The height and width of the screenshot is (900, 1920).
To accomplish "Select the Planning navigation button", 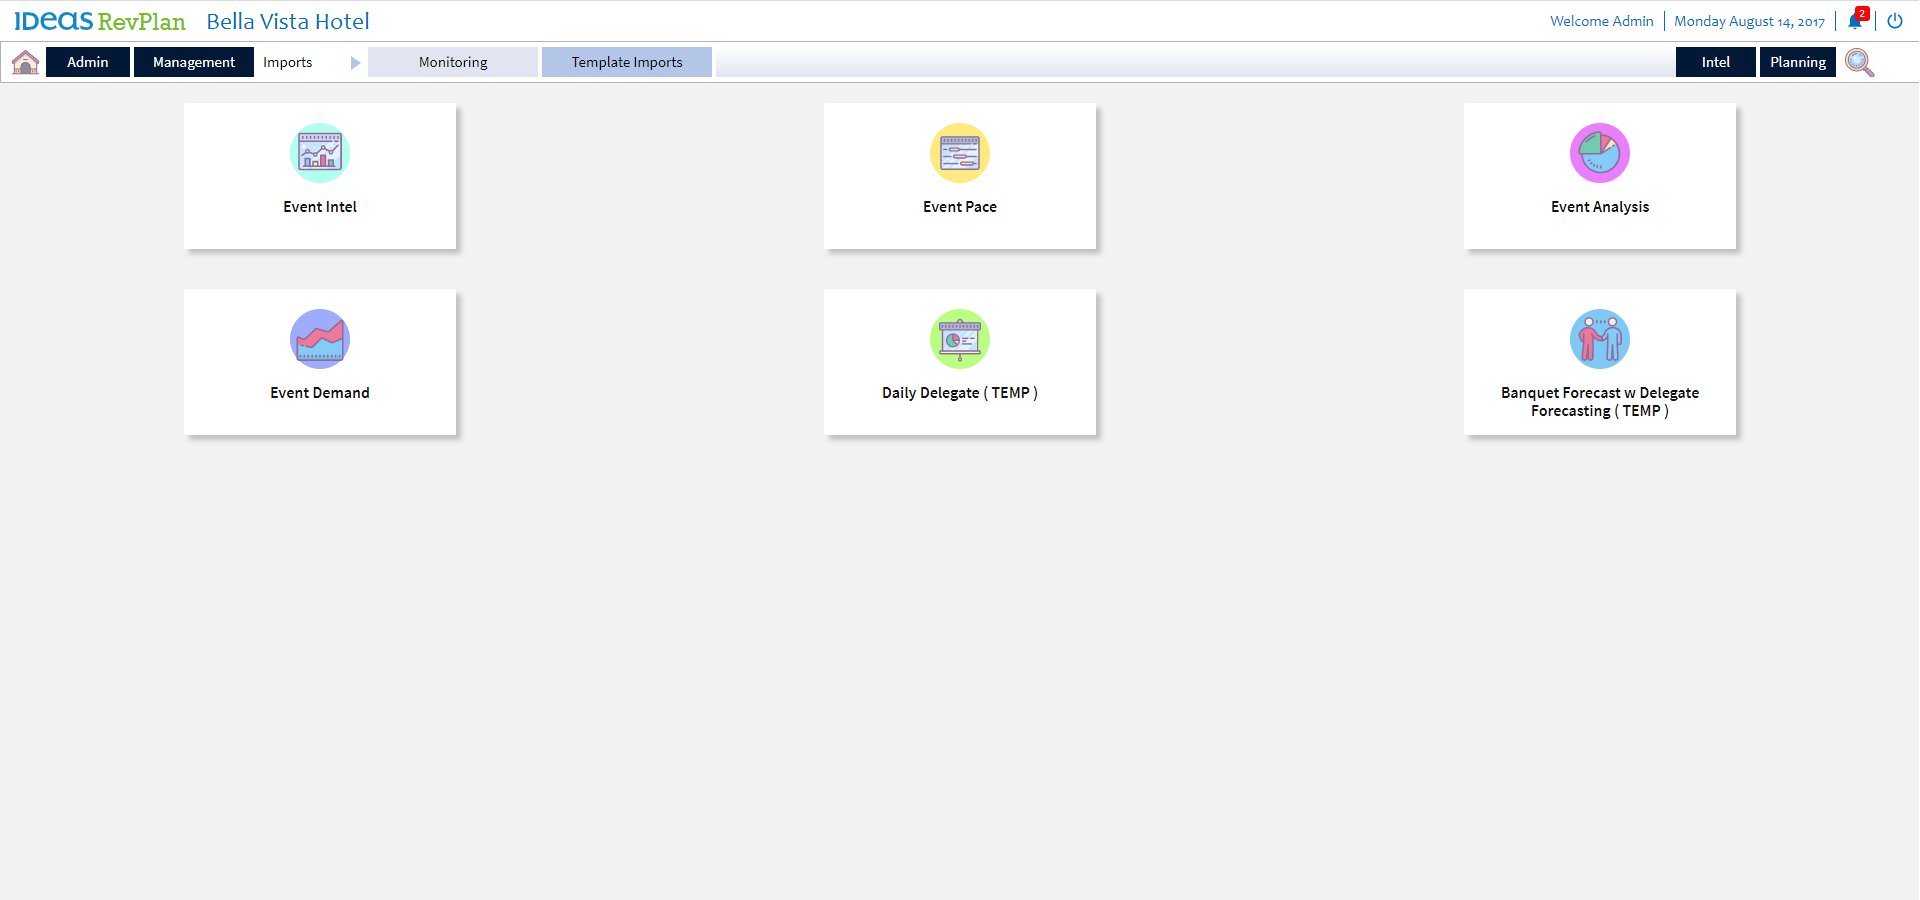I will pos(1797,61).
